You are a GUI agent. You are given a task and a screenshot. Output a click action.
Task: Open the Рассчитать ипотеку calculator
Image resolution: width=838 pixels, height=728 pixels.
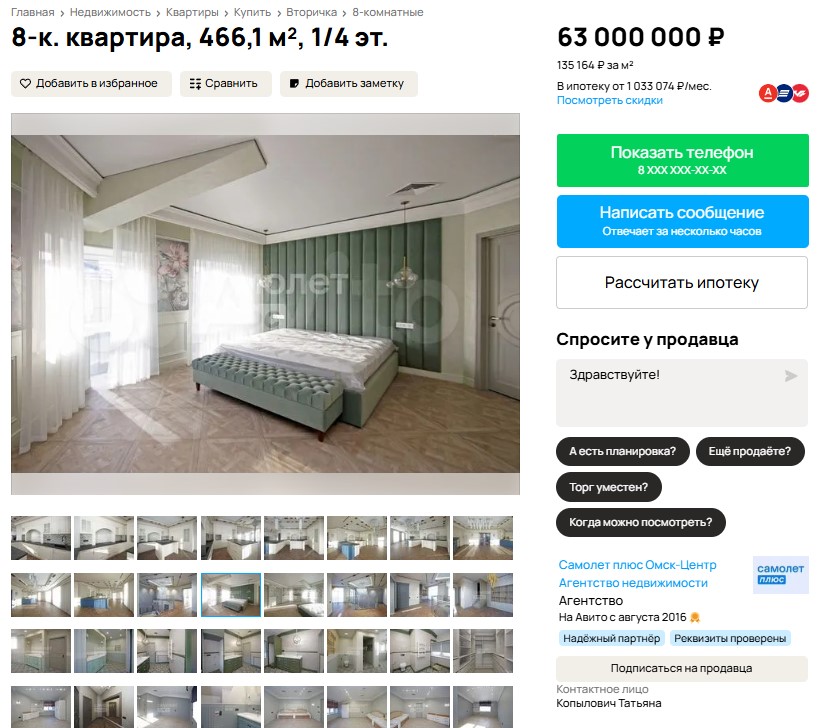click(x=682, y=283)
